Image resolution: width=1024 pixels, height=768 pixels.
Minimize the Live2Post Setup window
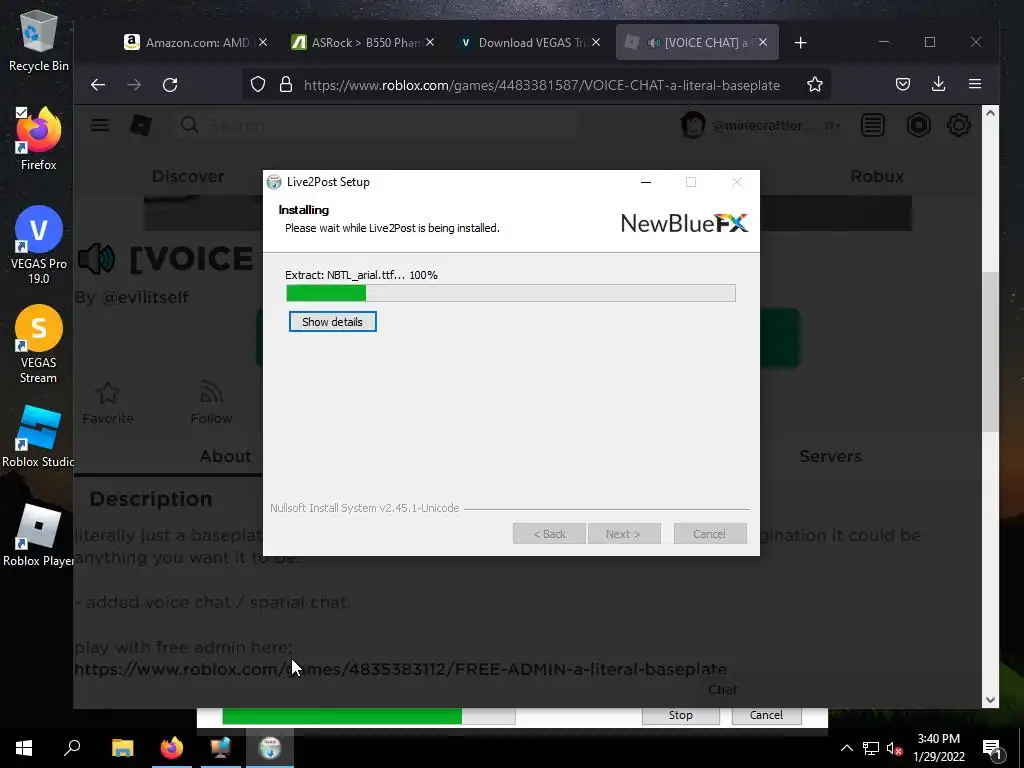[646, 182]
